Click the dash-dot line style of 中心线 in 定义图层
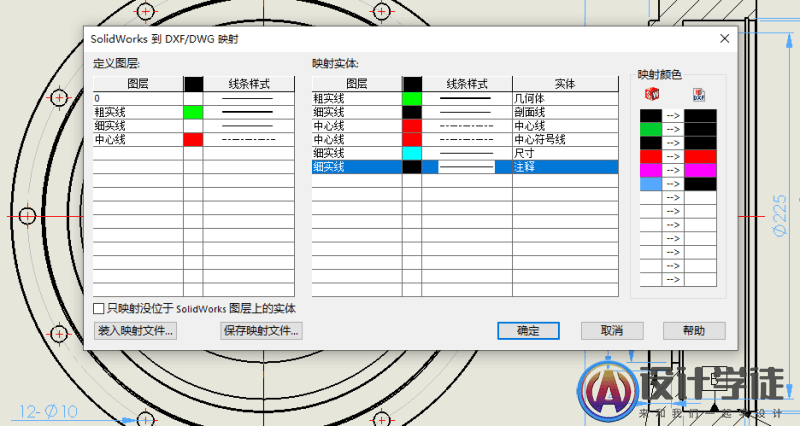 click(x=248, y=139)
